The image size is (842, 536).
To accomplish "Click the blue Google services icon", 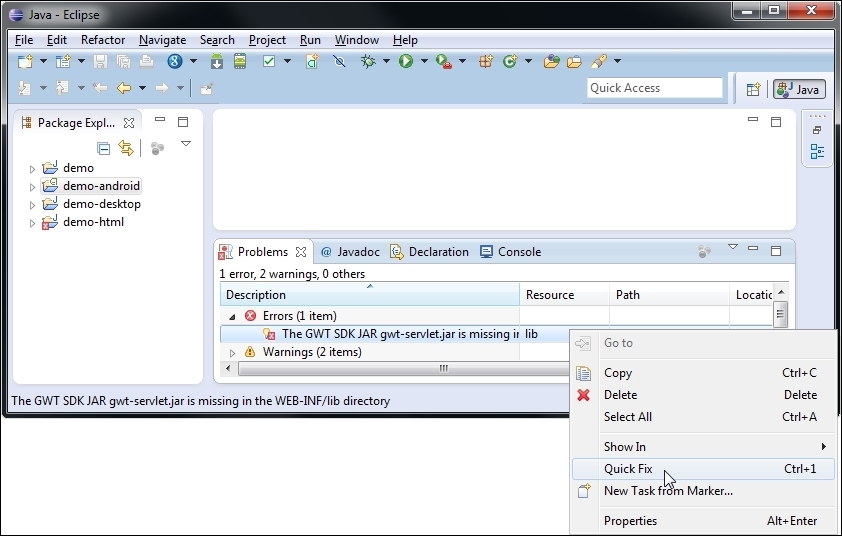I will click(175, 61).
